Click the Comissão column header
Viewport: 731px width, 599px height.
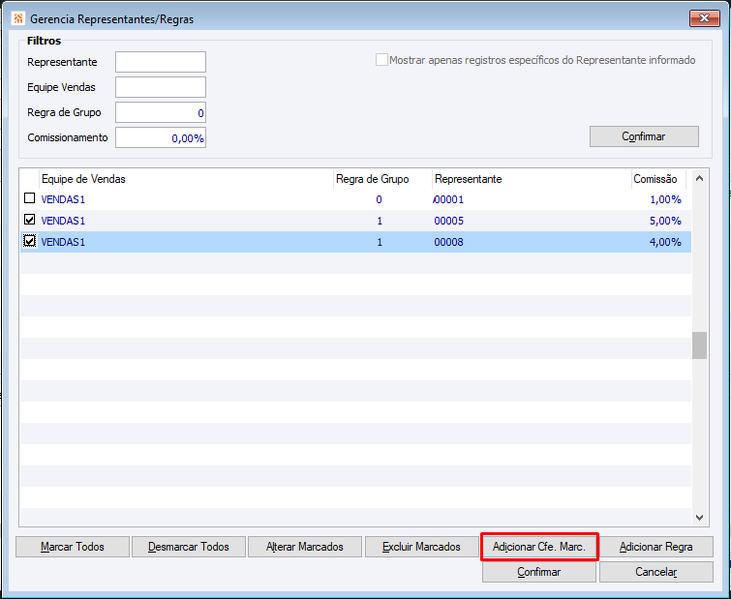coord(658,179)
